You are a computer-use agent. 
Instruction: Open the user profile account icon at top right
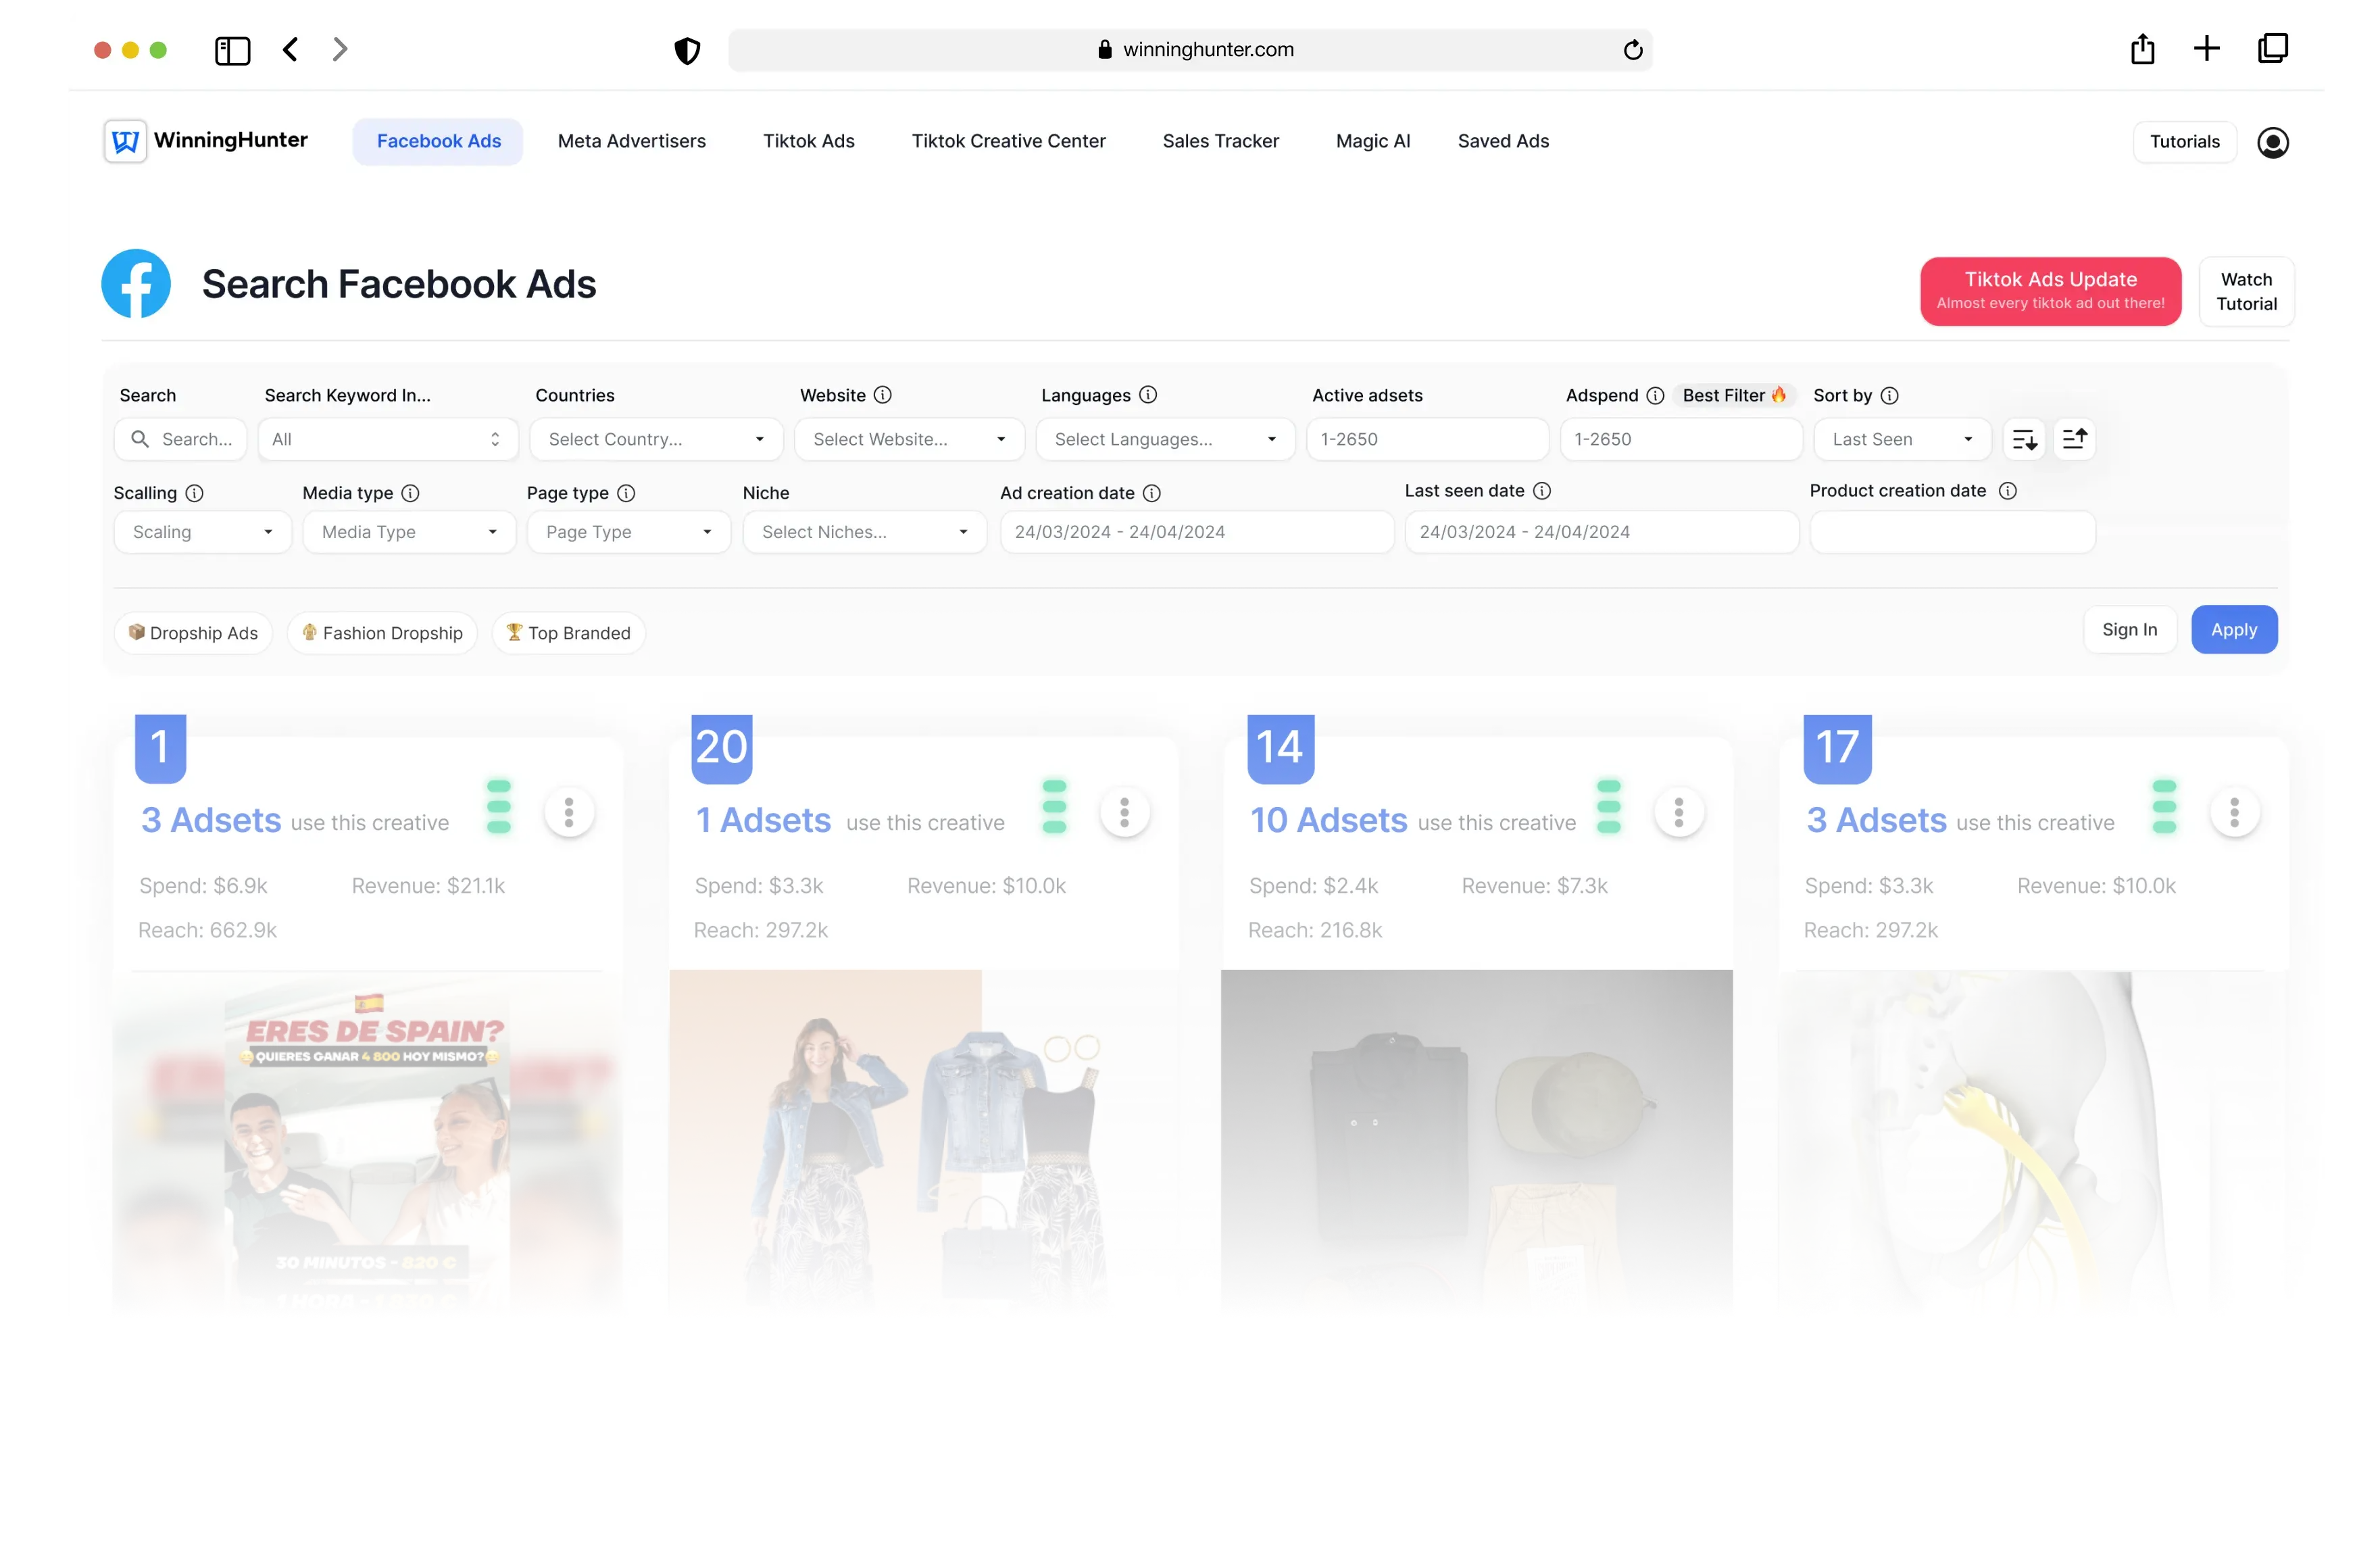tap(2272, 142)
